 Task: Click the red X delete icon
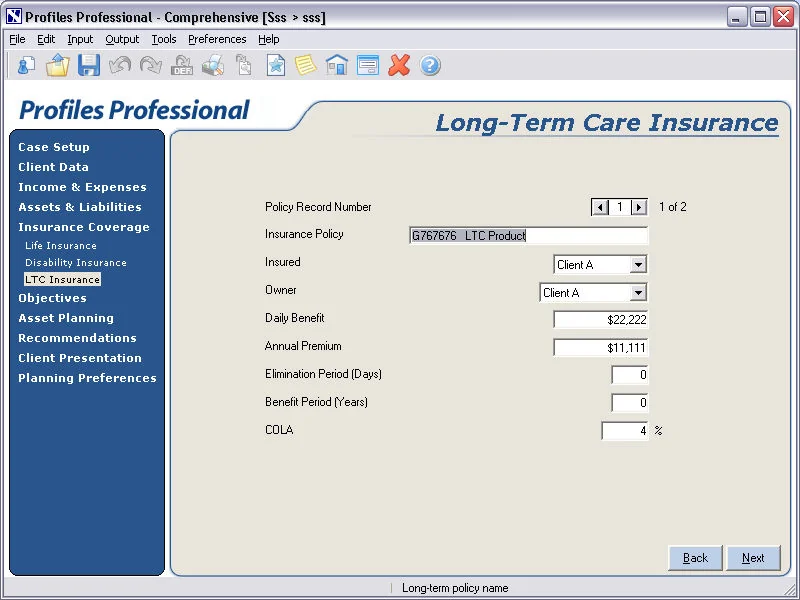coord(399,65)
